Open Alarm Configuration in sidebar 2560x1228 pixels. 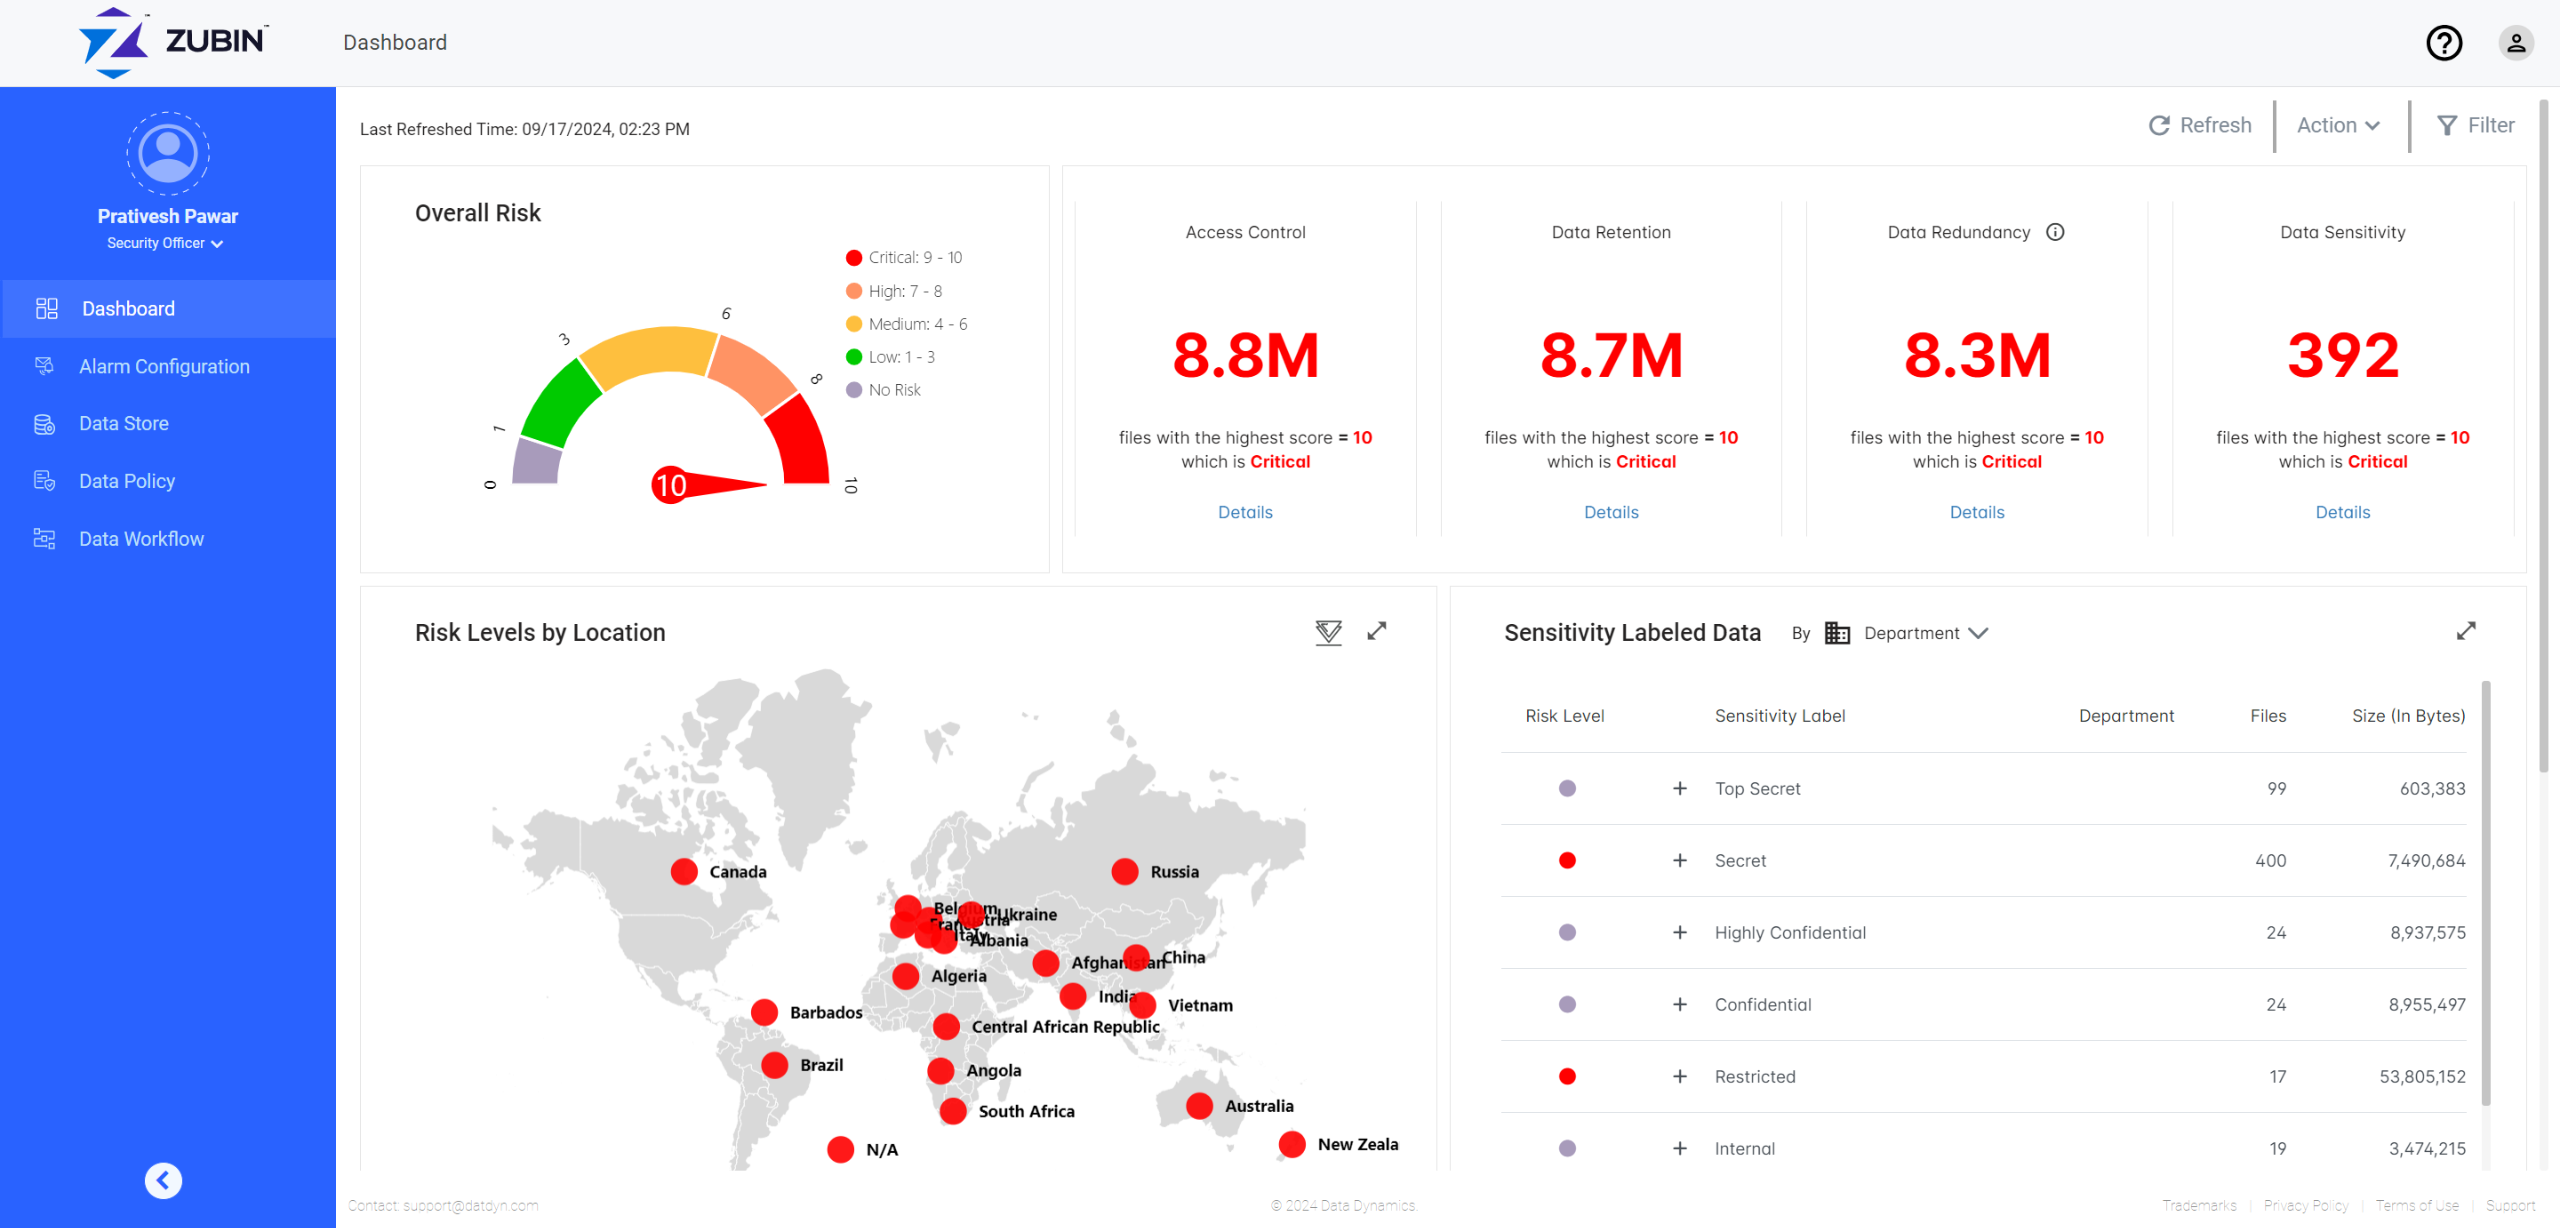pos(164,367)
